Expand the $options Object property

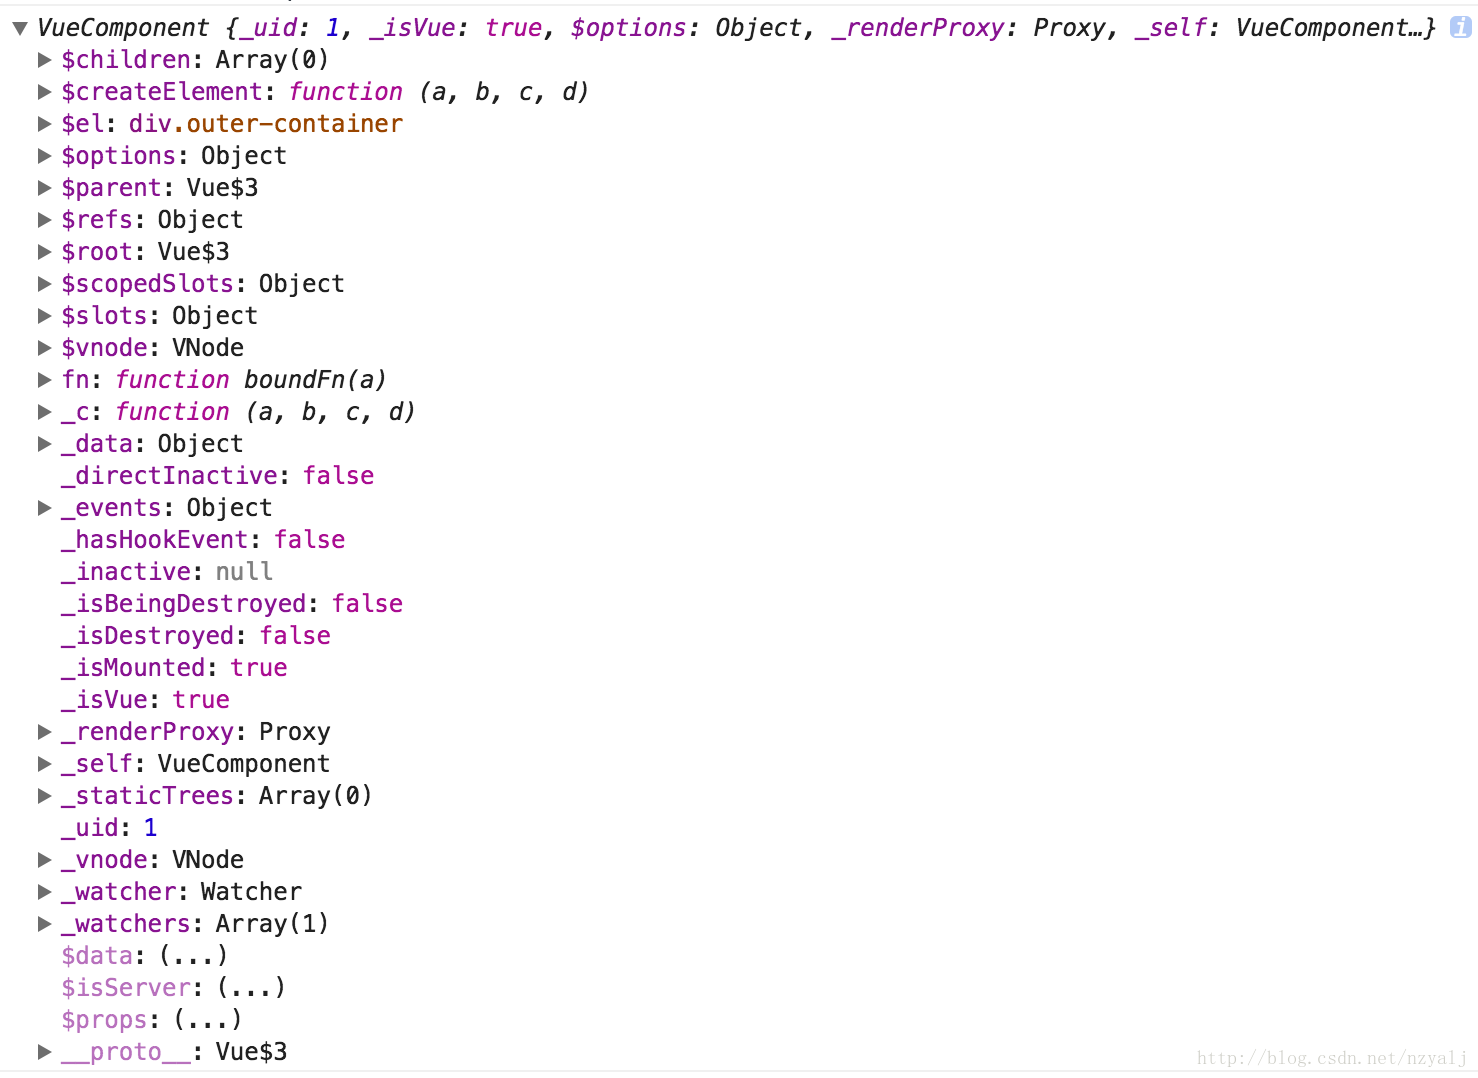pyautogui.click(x=44, y=156)
